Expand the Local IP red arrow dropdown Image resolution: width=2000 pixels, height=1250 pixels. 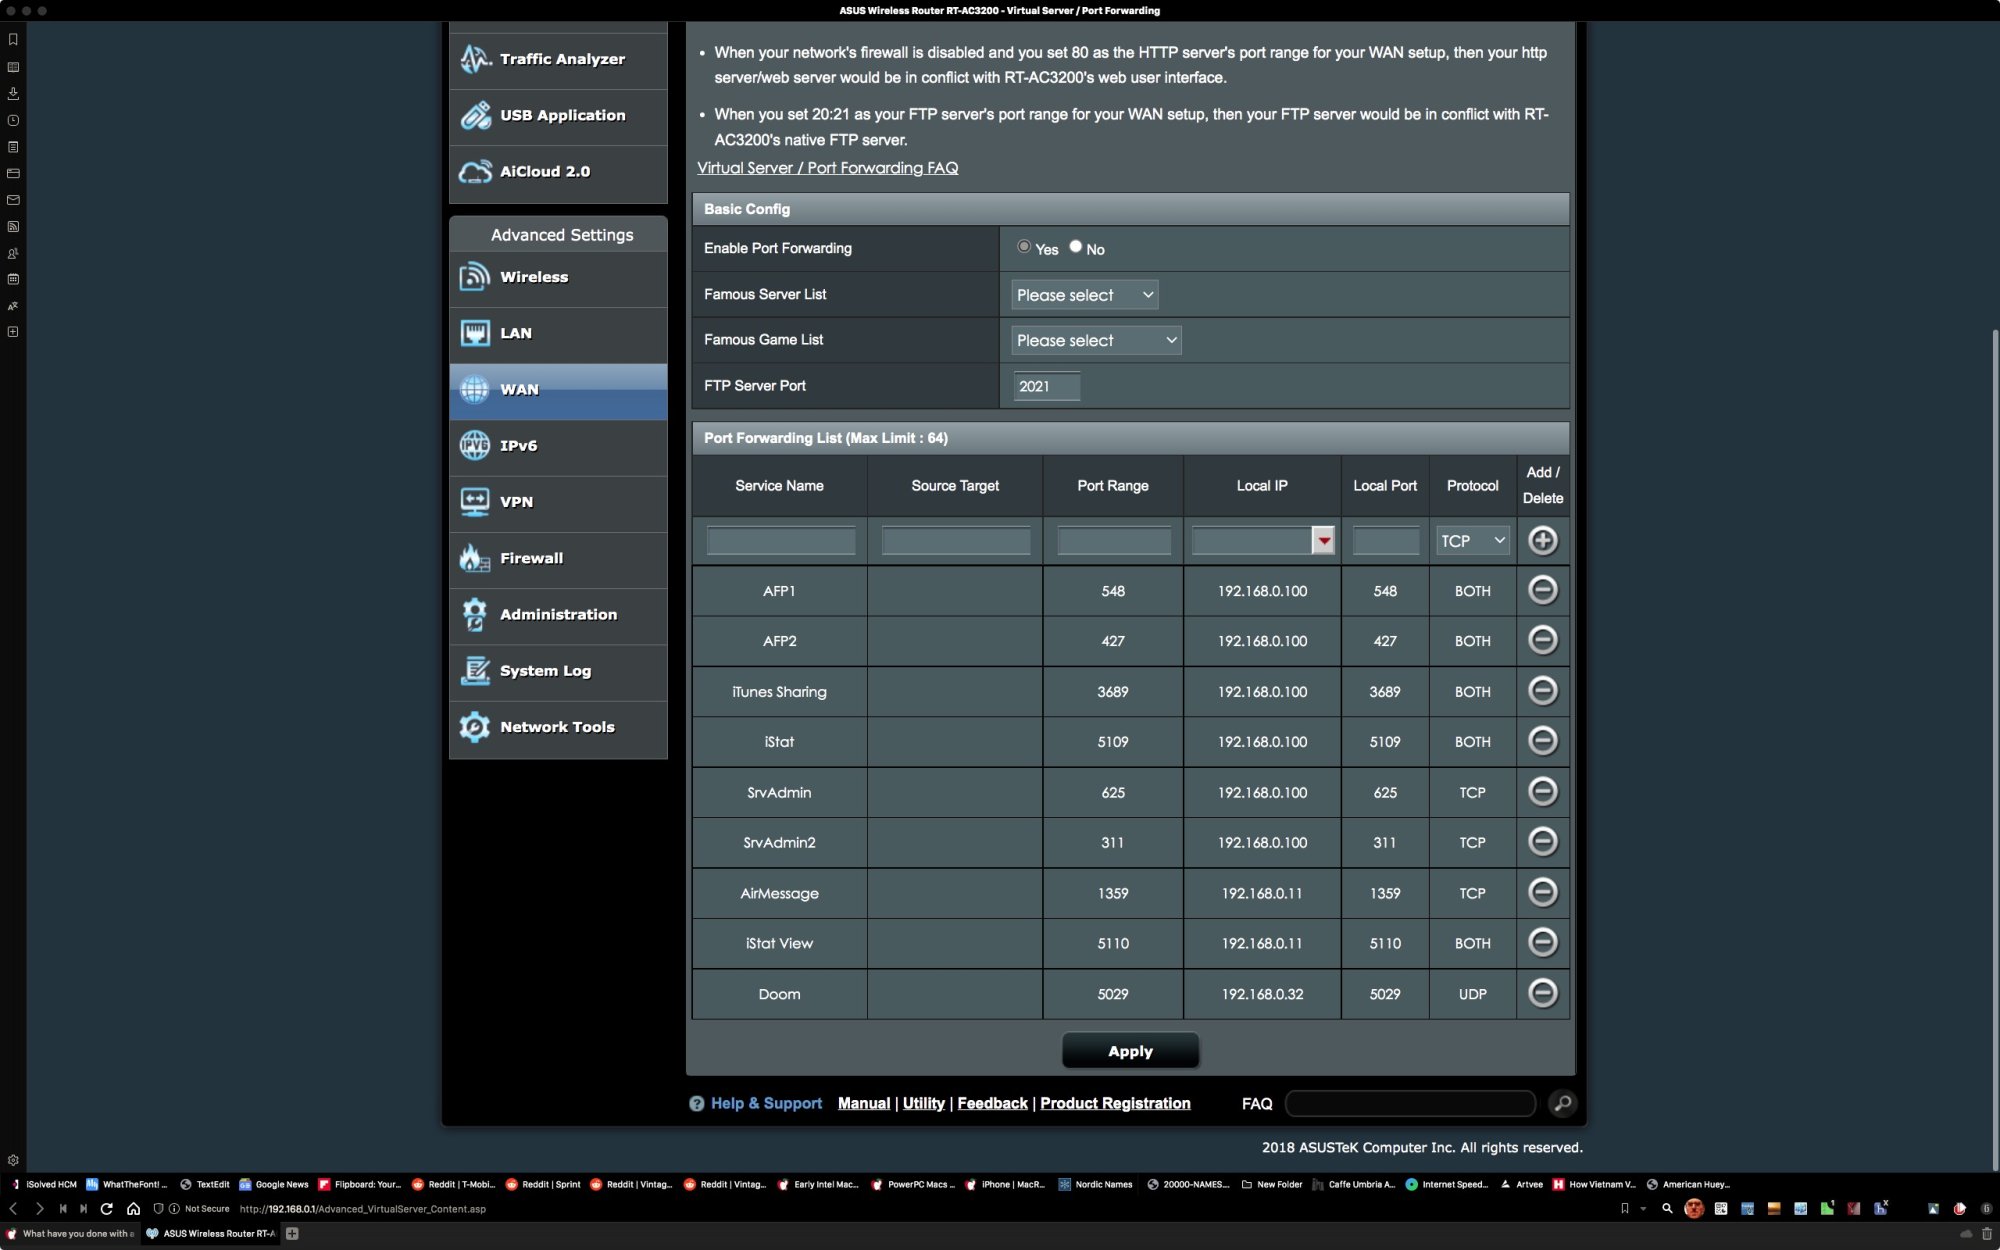click(1323, 541)
